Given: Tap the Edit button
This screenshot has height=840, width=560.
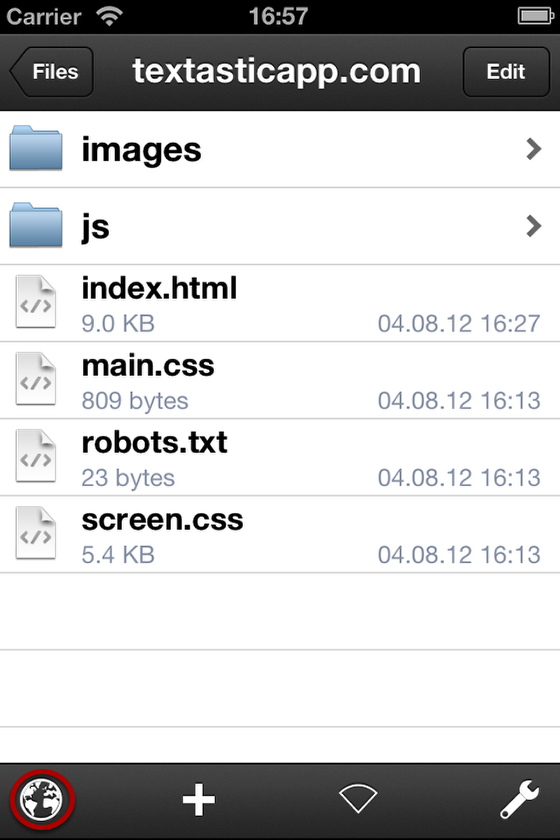Looking at the screenshot, I should [506, 72].
